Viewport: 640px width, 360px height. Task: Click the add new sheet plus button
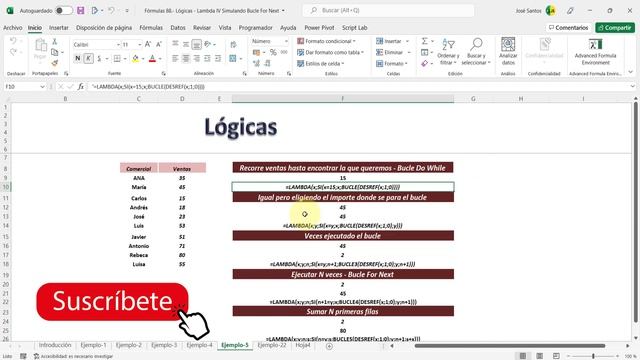tap(329, 346)
